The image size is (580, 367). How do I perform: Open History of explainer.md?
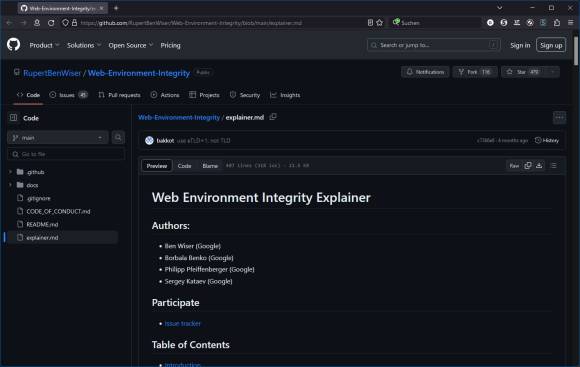pos(547,140)
